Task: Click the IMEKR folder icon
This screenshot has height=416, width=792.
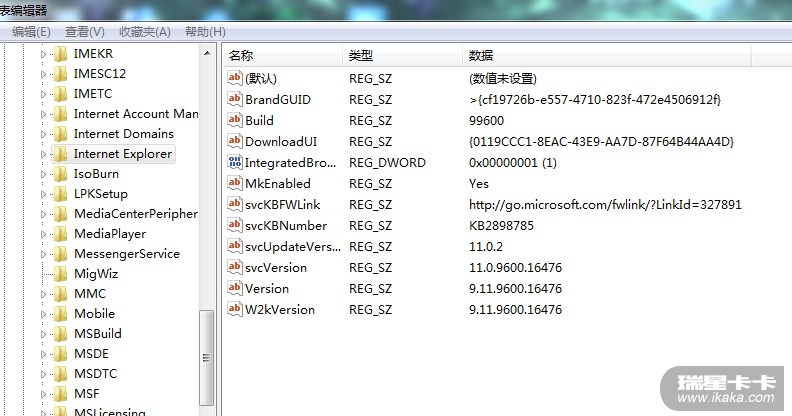Action: [x=60, y=54]
